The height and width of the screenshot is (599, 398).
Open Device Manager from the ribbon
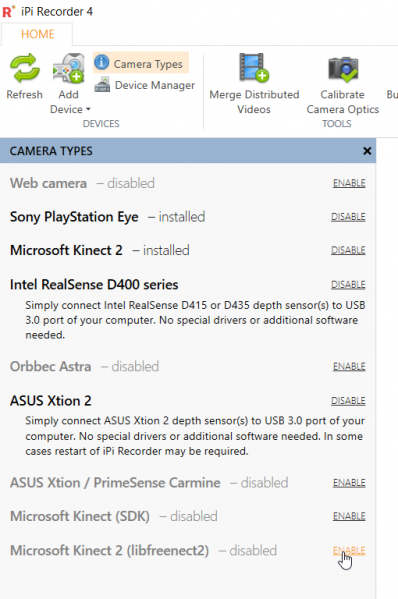pos(145,85)
